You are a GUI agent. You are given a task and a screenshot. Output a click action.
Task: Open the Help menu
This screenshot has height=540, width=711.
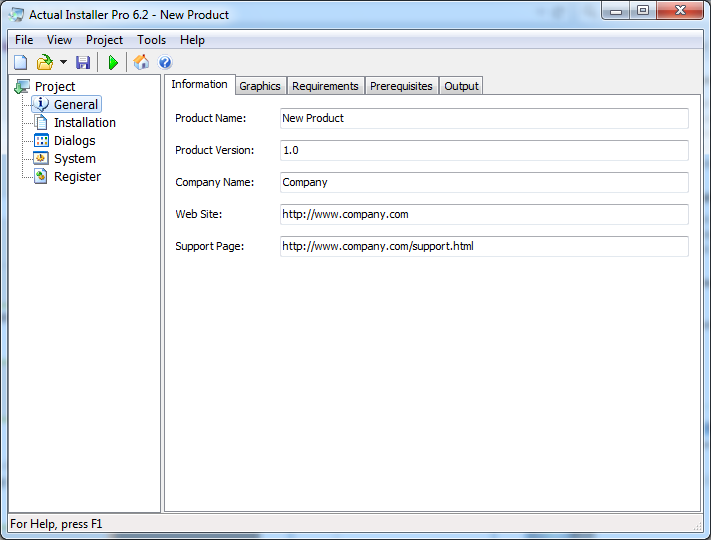pyautogui.click(x=192, y=40)
